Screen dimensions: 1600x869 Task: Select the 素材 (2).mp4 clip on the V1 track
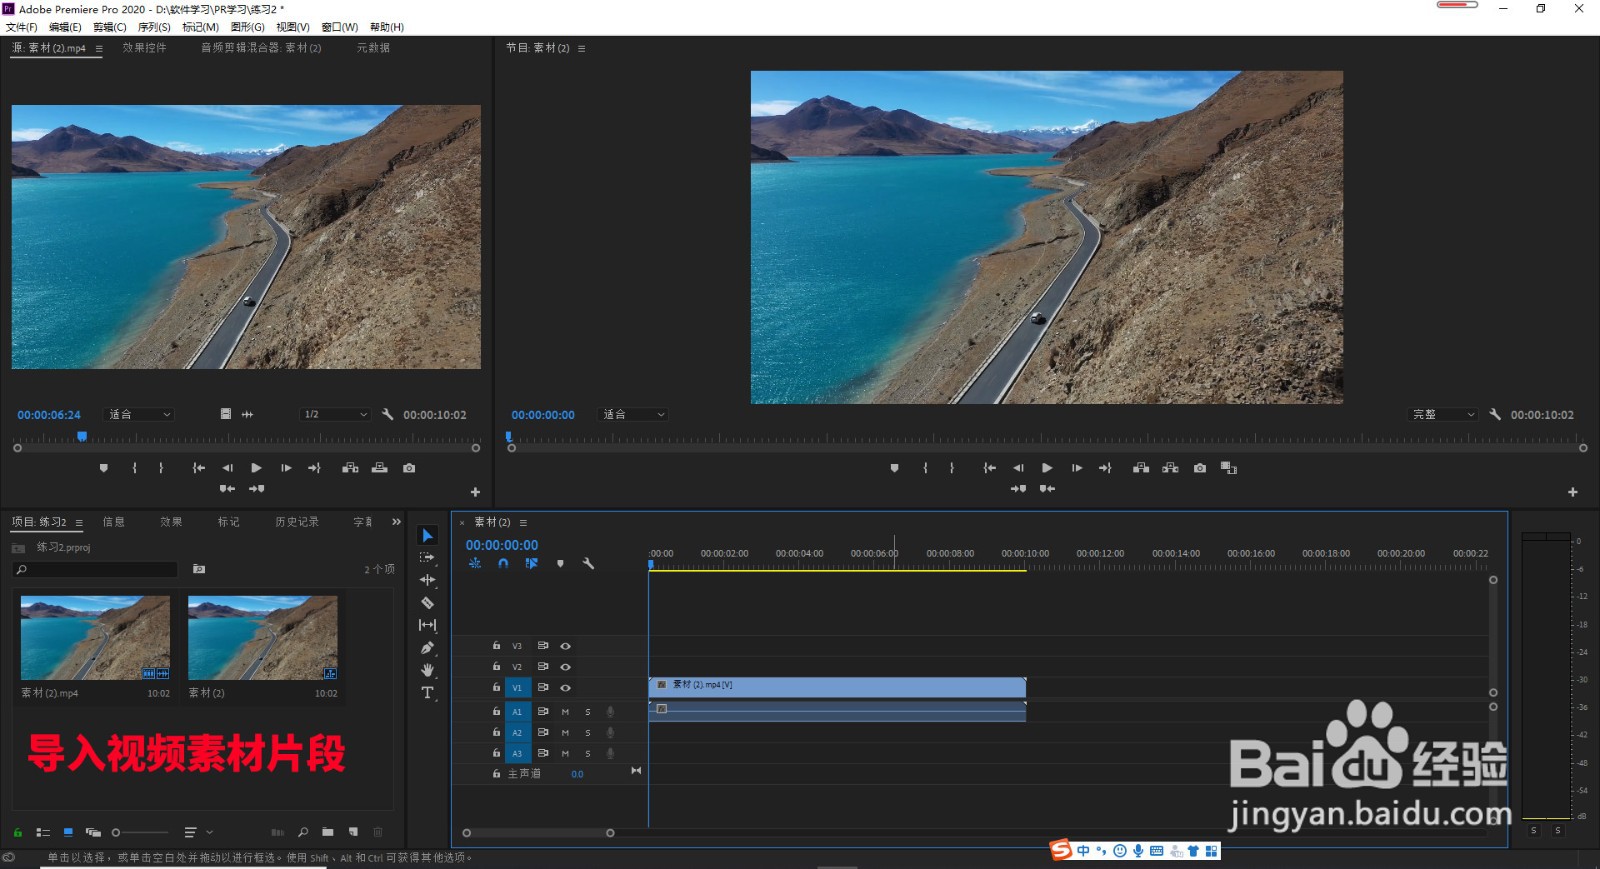[838, 686]
